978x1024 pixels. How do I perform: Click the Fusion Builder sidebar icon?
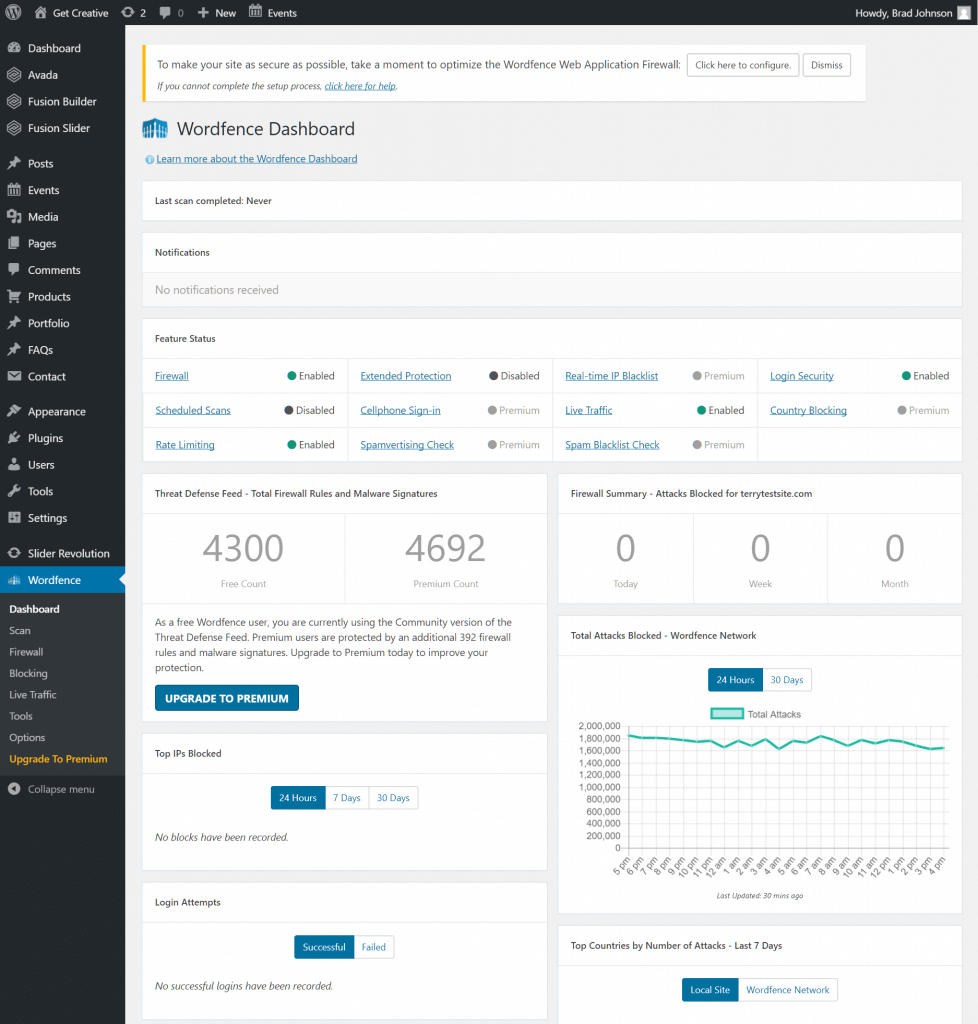click(15, 101)
